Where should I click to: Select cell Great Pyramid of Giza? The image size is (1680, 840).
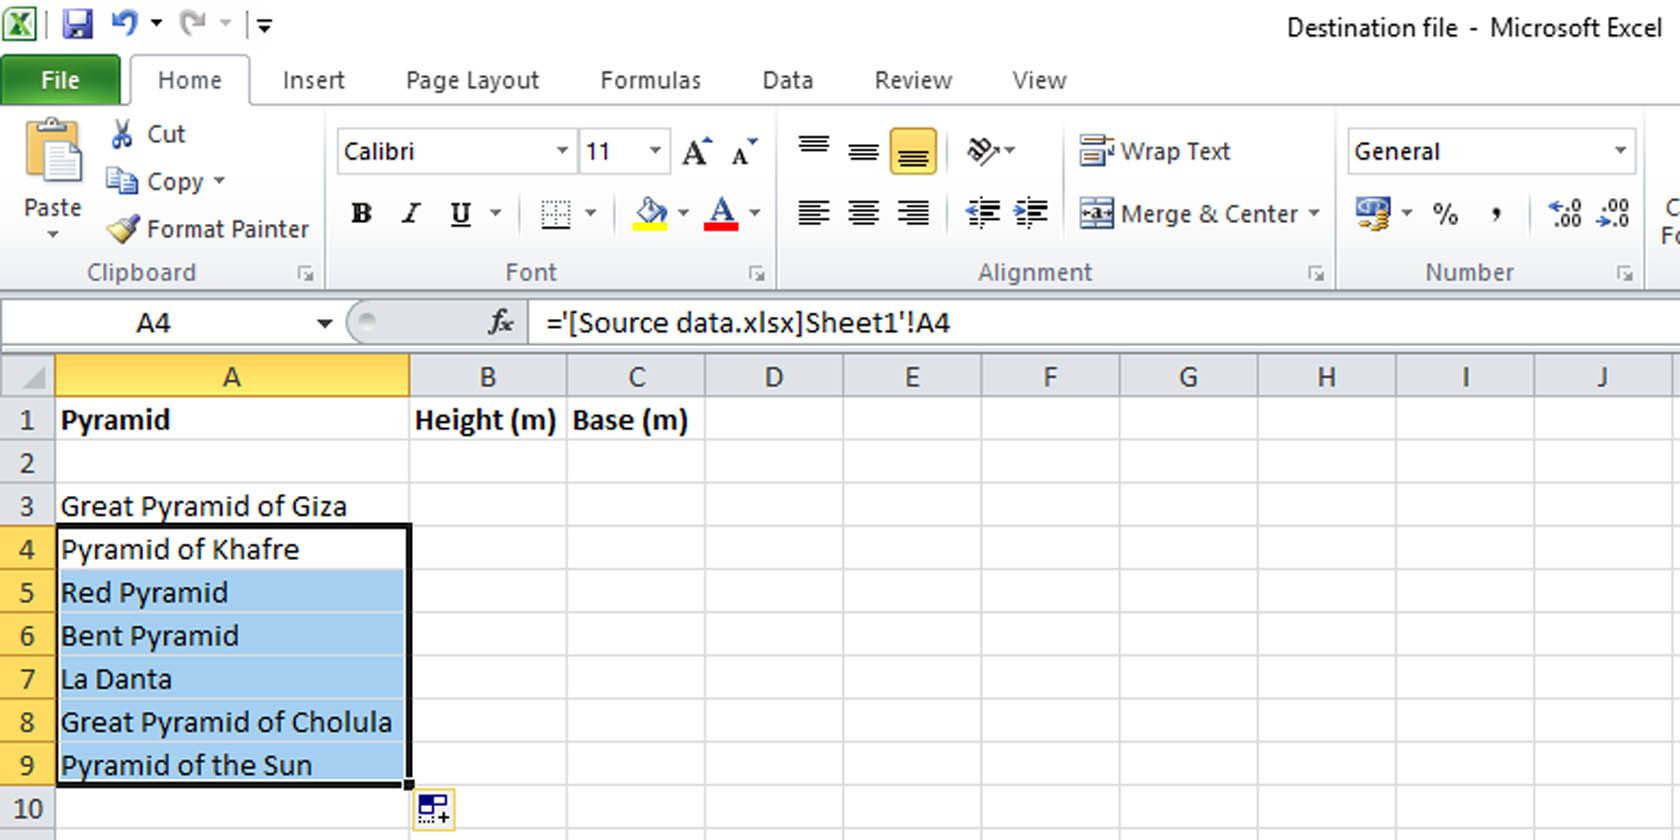click(231, 506)
